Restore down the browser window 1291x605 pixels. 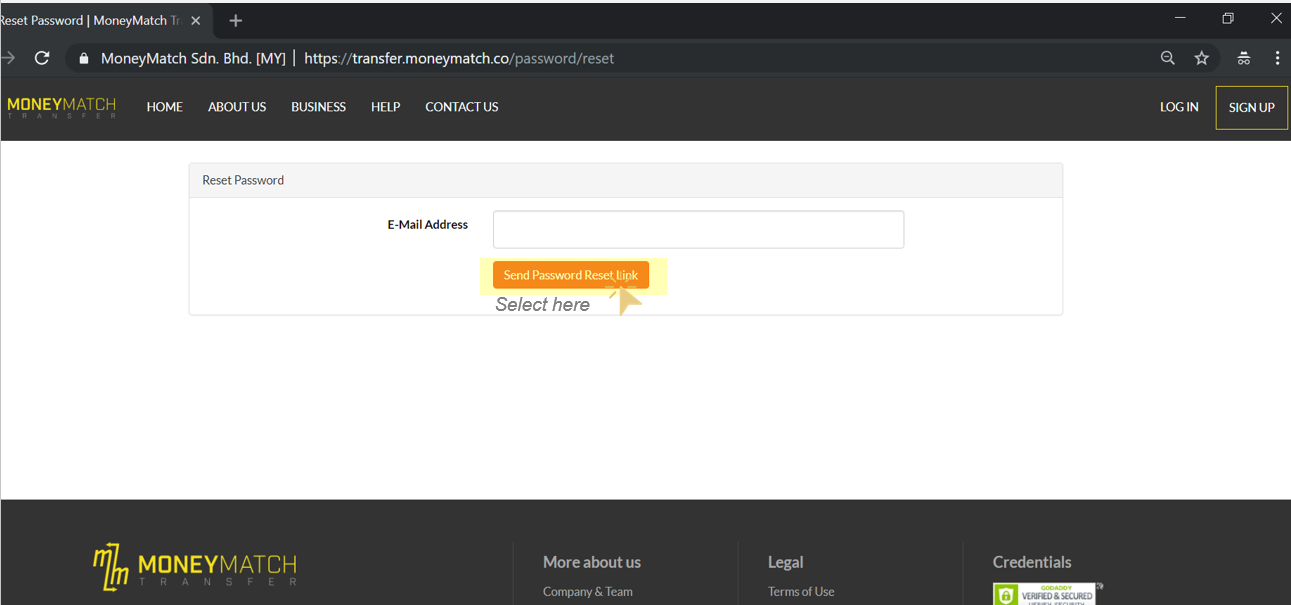(1228, 18)
